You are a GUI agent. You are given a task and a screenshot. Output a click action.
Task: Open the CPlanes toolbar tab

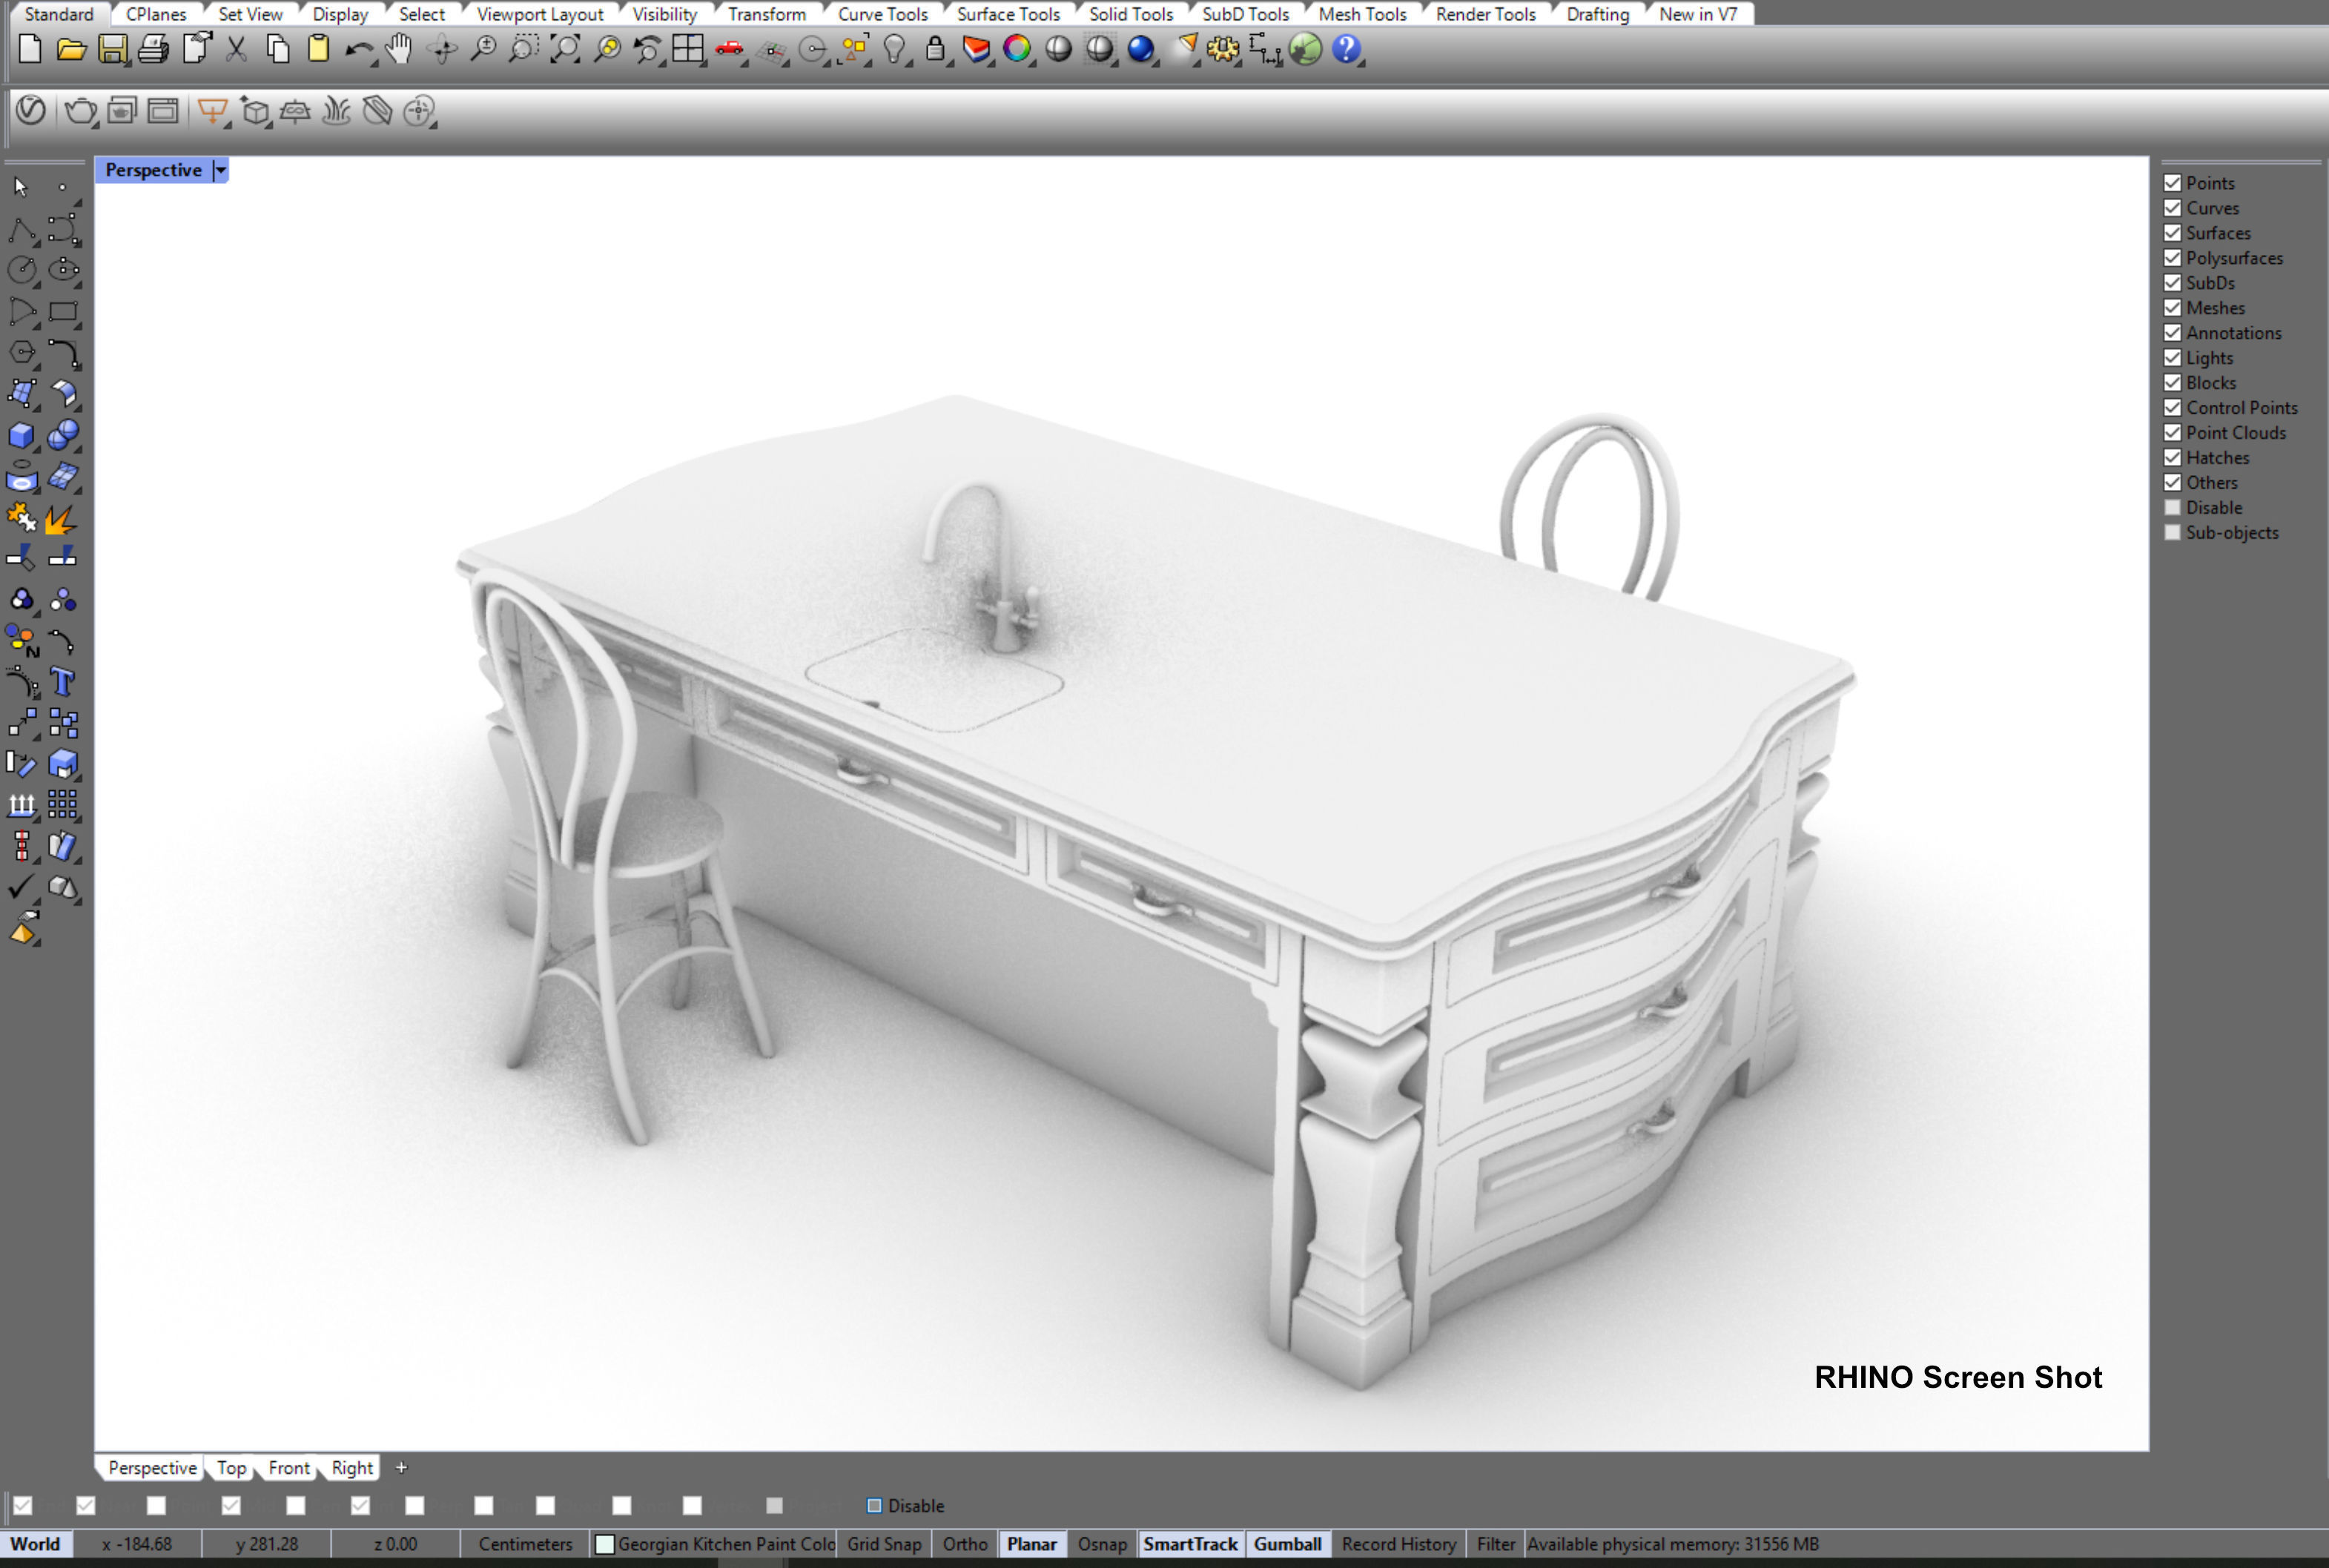point(156,14)
